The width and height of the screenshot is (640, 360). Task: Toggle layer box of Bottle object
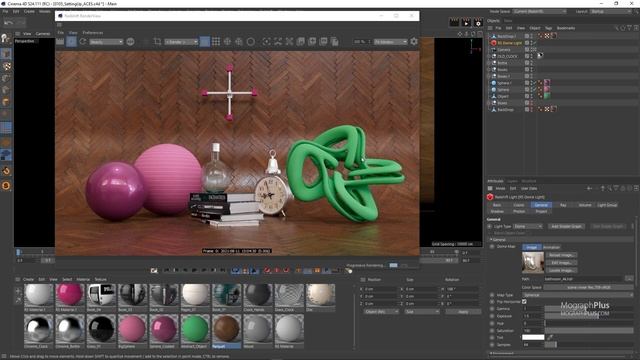click(x=527, y=63)
